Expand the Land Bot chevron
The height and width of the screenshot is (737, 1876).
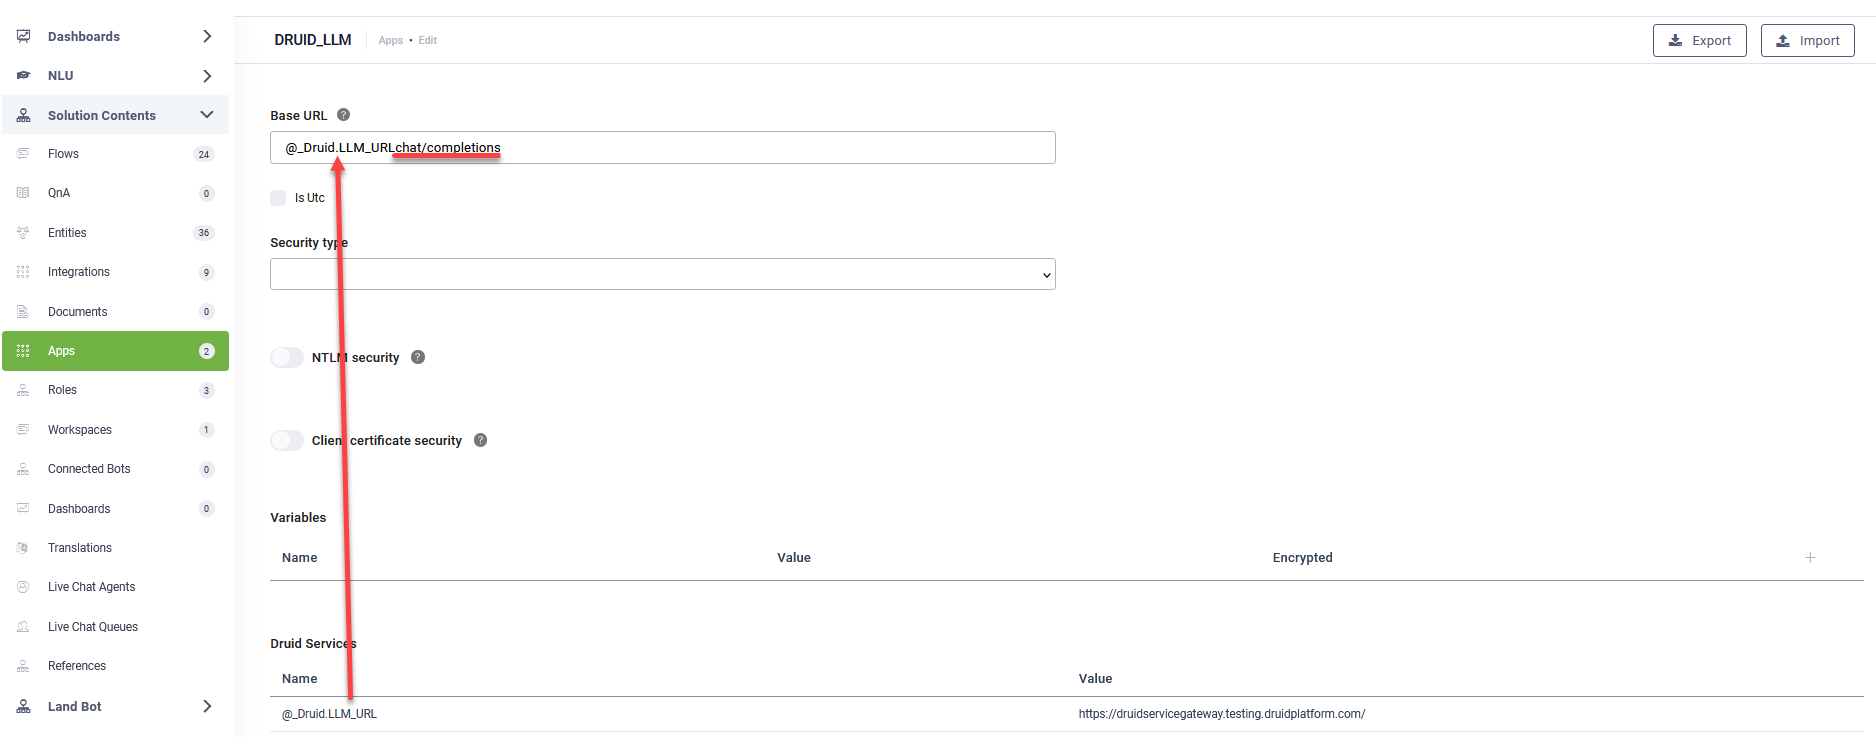(x=207, y=706)
